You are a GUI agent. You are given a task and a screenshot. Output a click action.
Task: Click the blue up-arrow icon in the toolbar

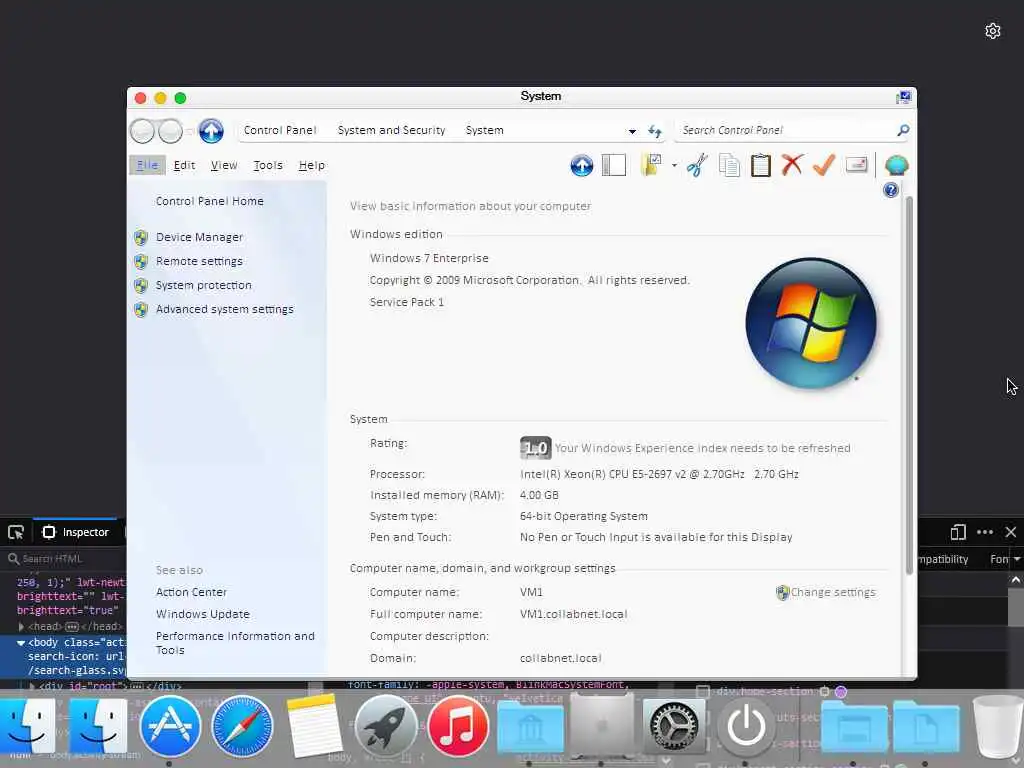point(581,165)
